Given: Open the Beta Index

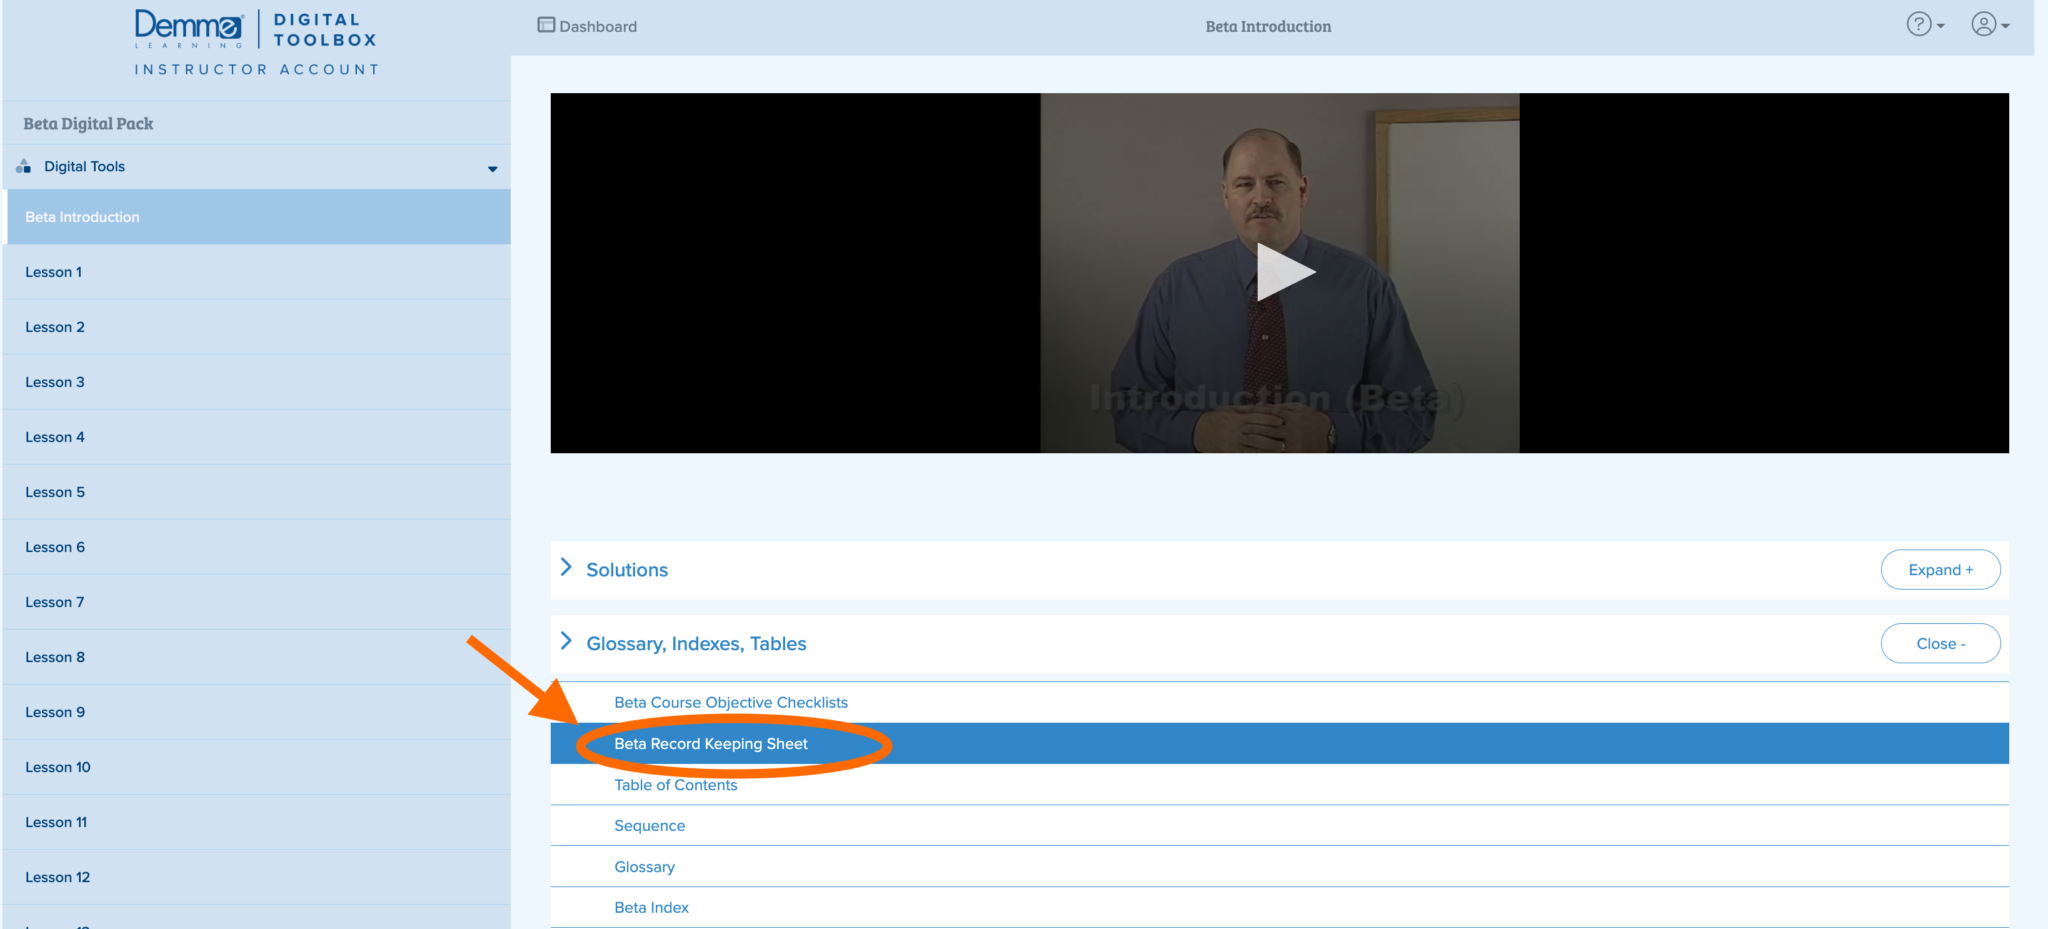Looking at the screenshot, I should point(651,907).
